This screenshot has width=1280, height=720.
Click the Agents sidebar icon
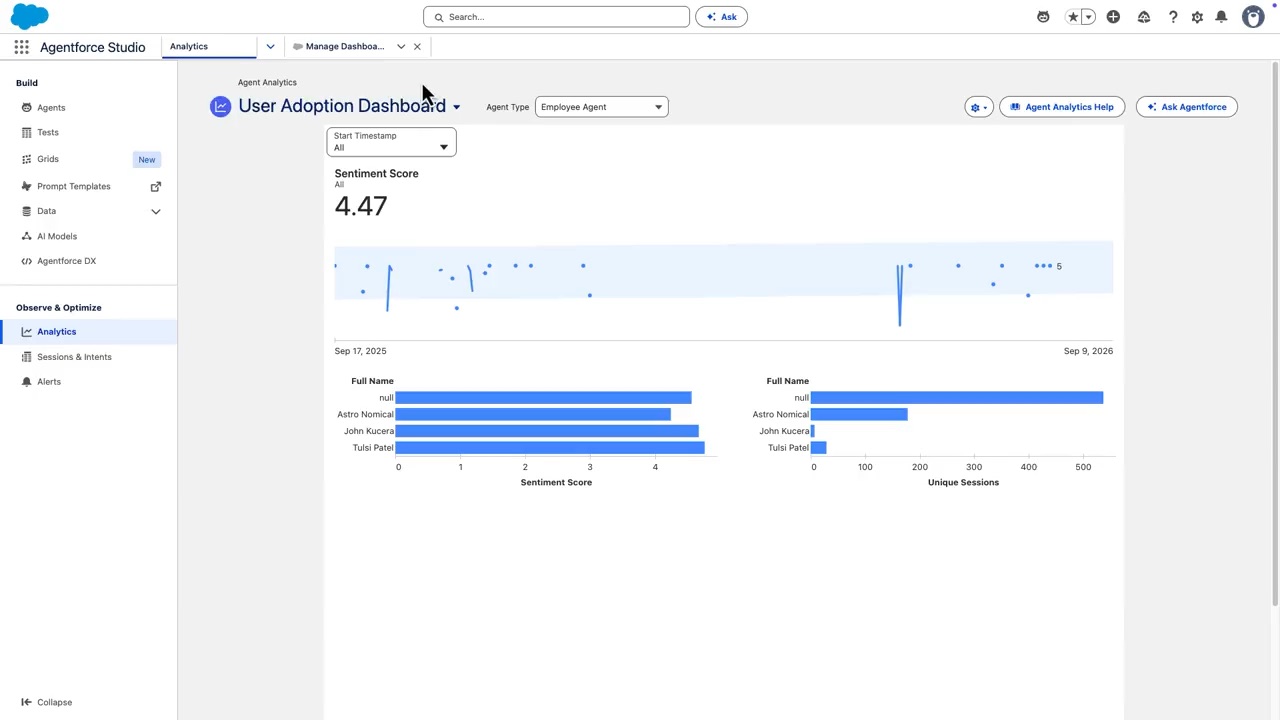coord(27,108)
